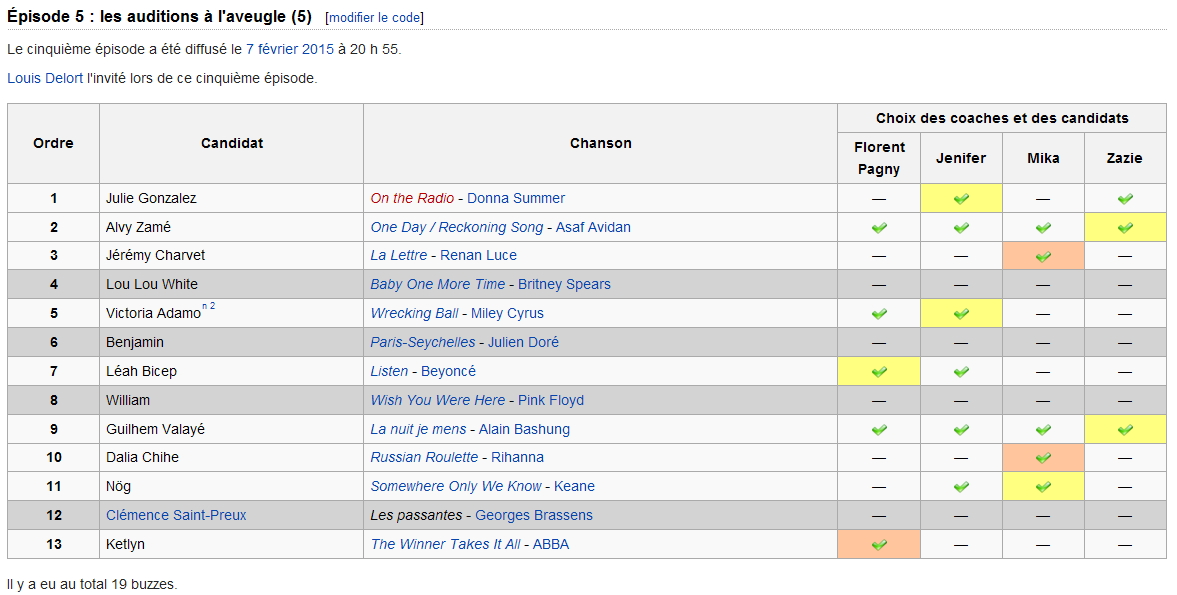This screenshot has height=595, width=1177.
Task: Click Mika's checkmark for Dalia Chihe
Action: click(x=1043, y=458)
